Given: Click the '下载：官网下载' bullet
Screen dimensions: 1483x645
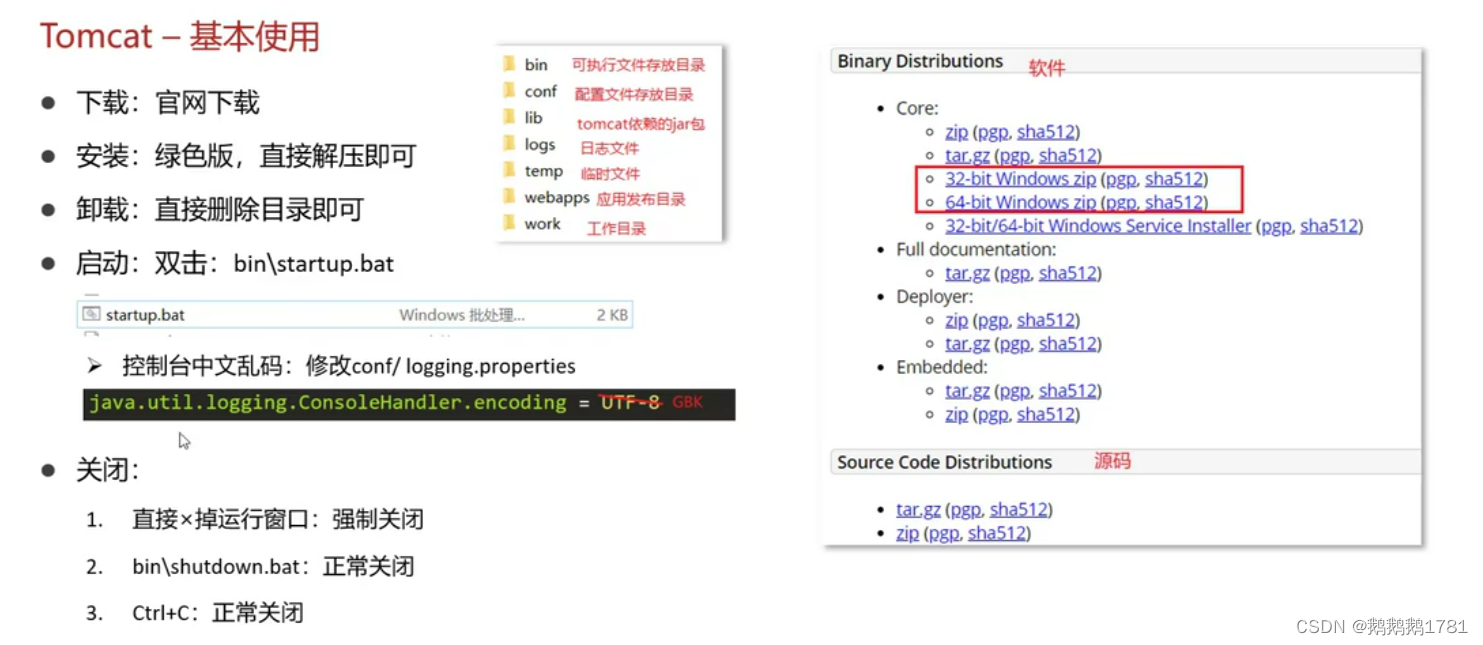Looking at the screenshot, I should [x=167, y=103].
